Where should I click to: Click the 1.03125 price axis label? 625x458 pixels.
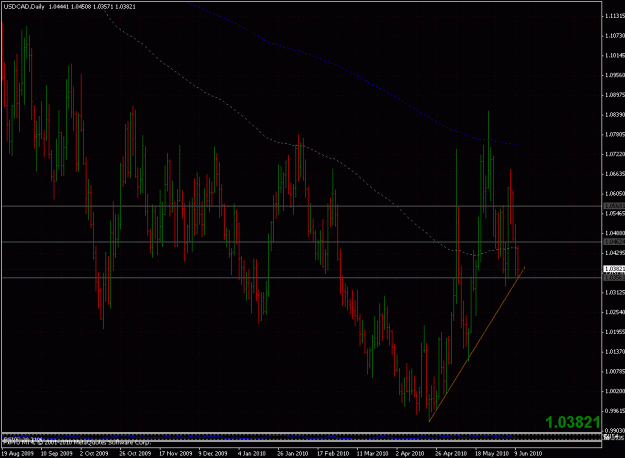tap(614, 292)
